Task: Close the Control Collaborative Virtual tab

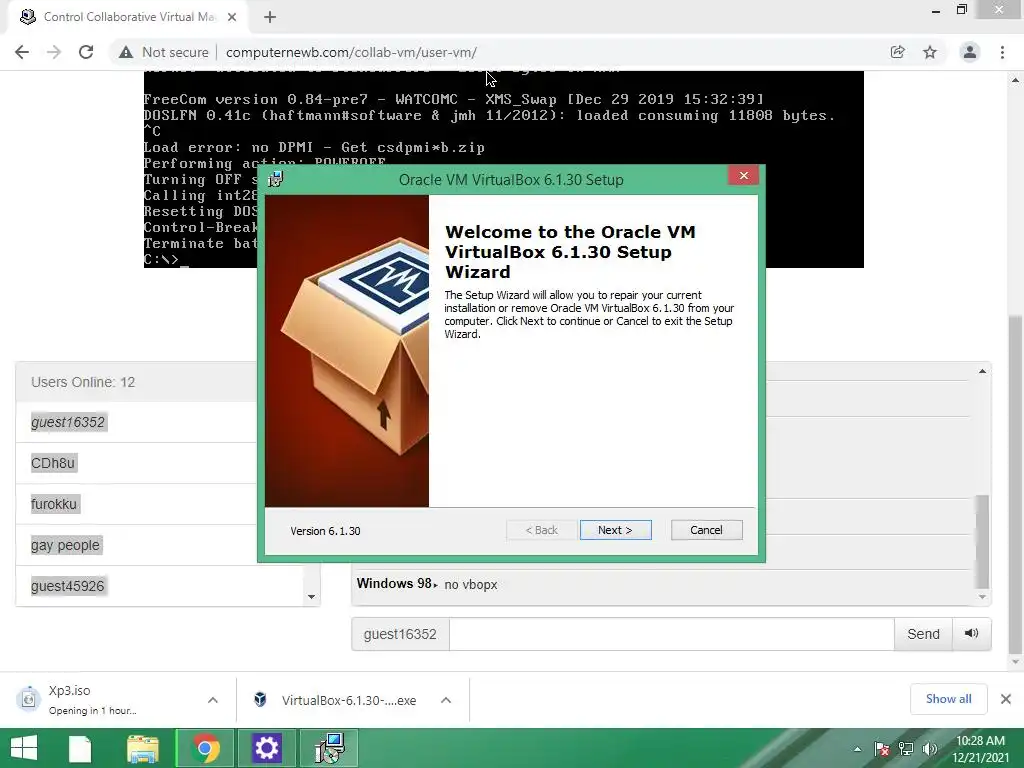Action: [x=232, y=17]
